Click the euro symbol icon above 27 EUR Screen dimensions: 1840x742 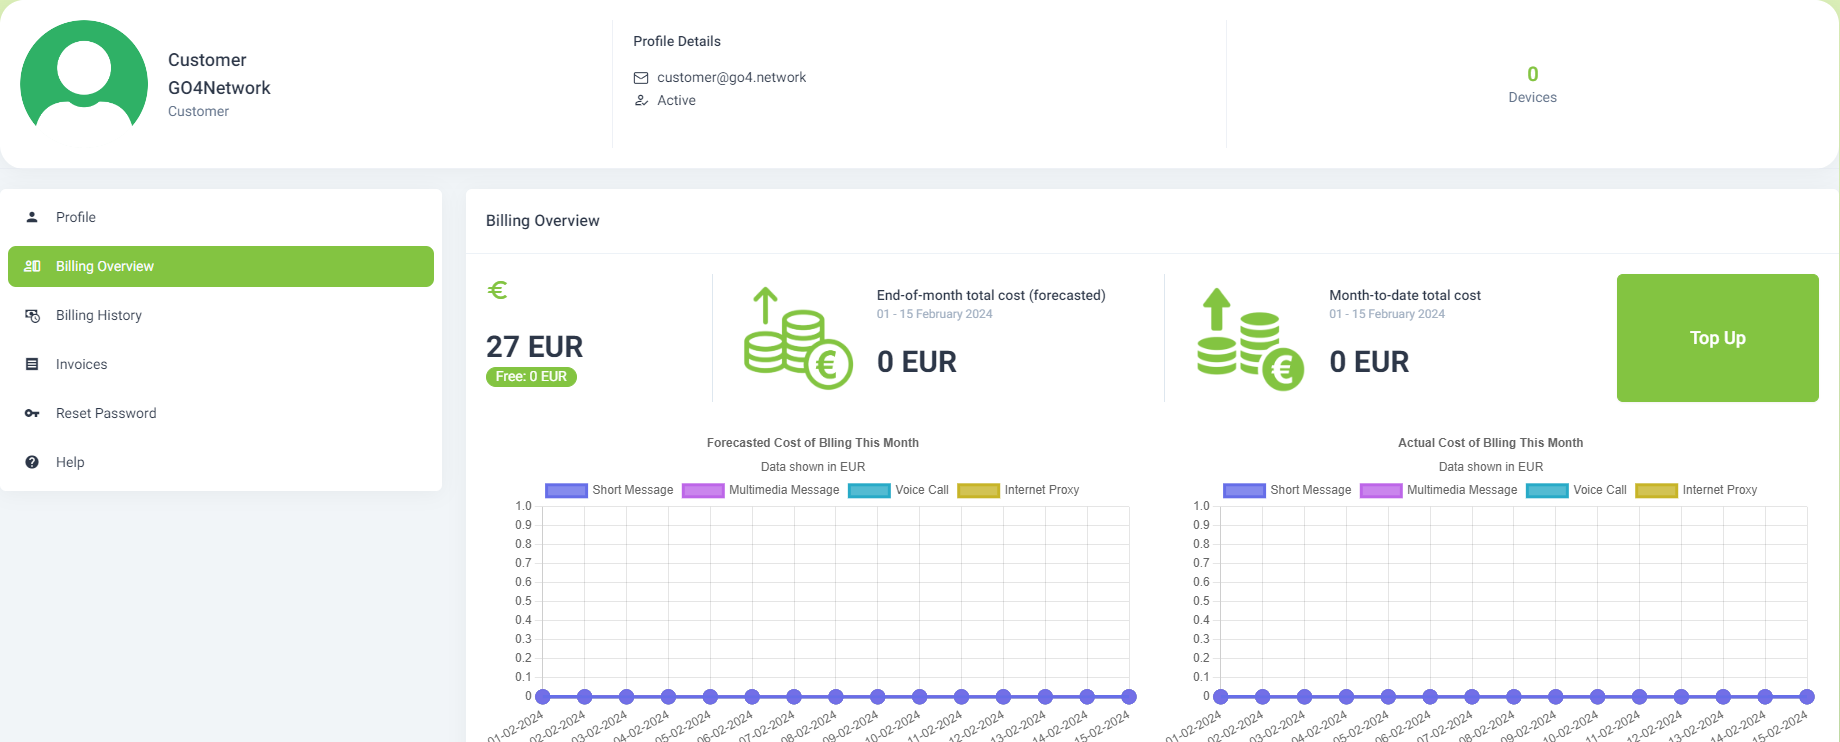click(x=497, y=290)
